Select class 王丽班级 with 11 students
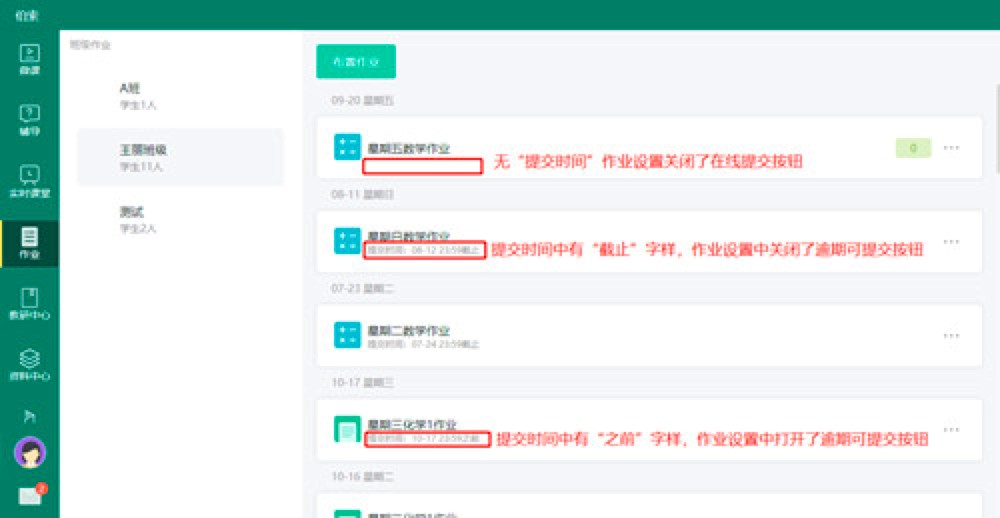Screen dimensions: 1000x518 point(180,157)
